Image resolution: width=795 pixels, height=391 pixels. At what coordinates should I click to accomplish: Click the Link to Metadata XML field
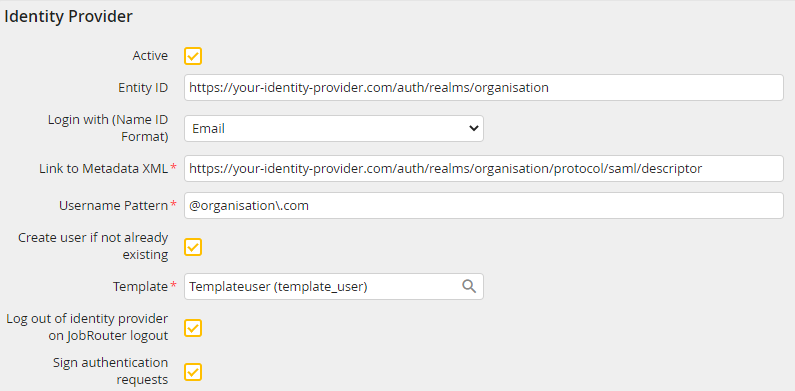tap(484, 168)
